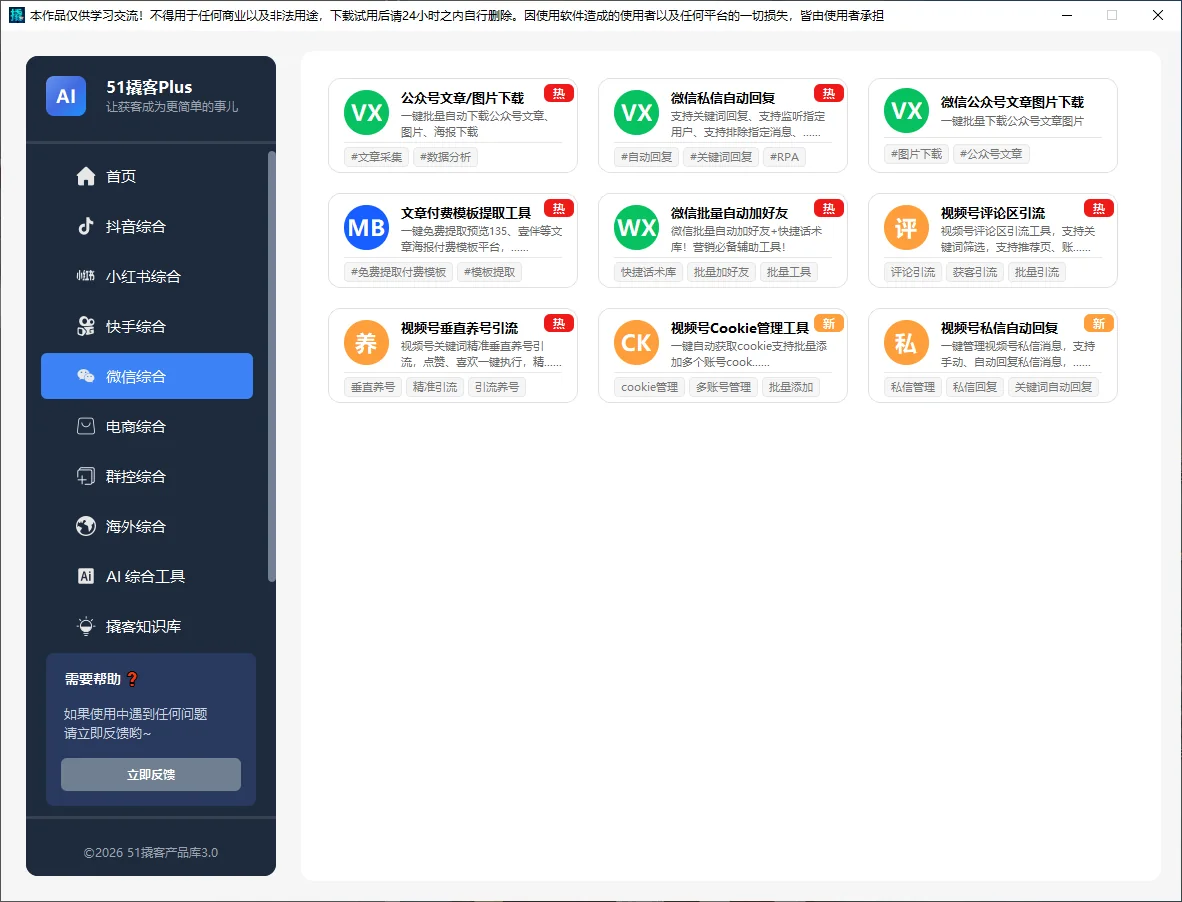The image size is (1182, 902).
Task: Click the orange CK icon of Cookie管理工具
Action: pos(636,343)
